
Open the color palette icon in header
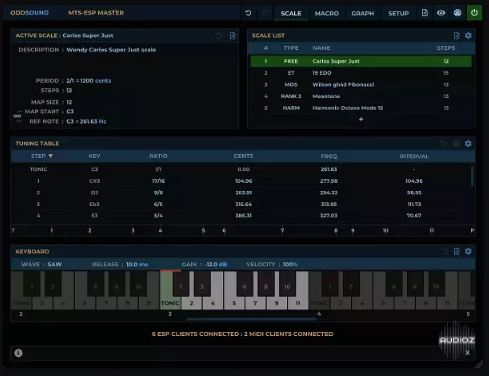click(458, 13)
